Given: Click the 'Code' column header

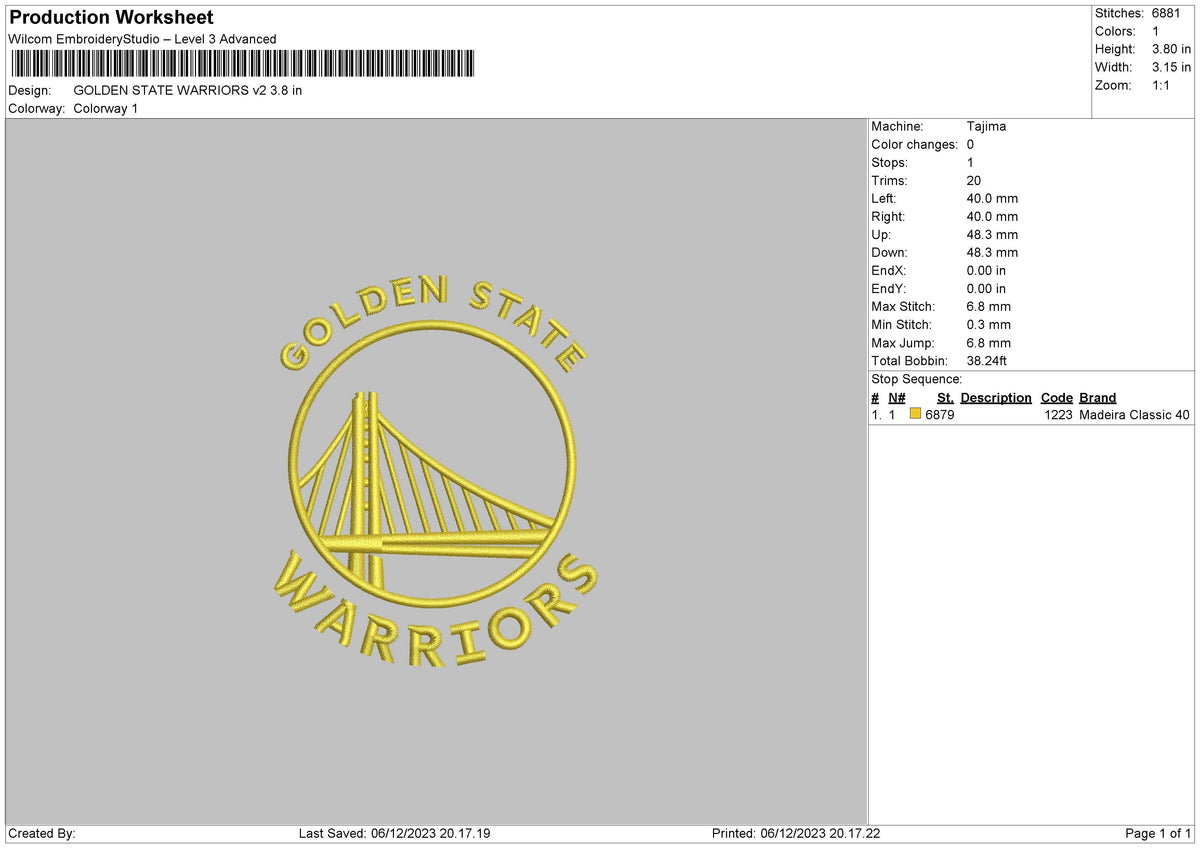Looking at the screenshot, I should (1057, 397).
